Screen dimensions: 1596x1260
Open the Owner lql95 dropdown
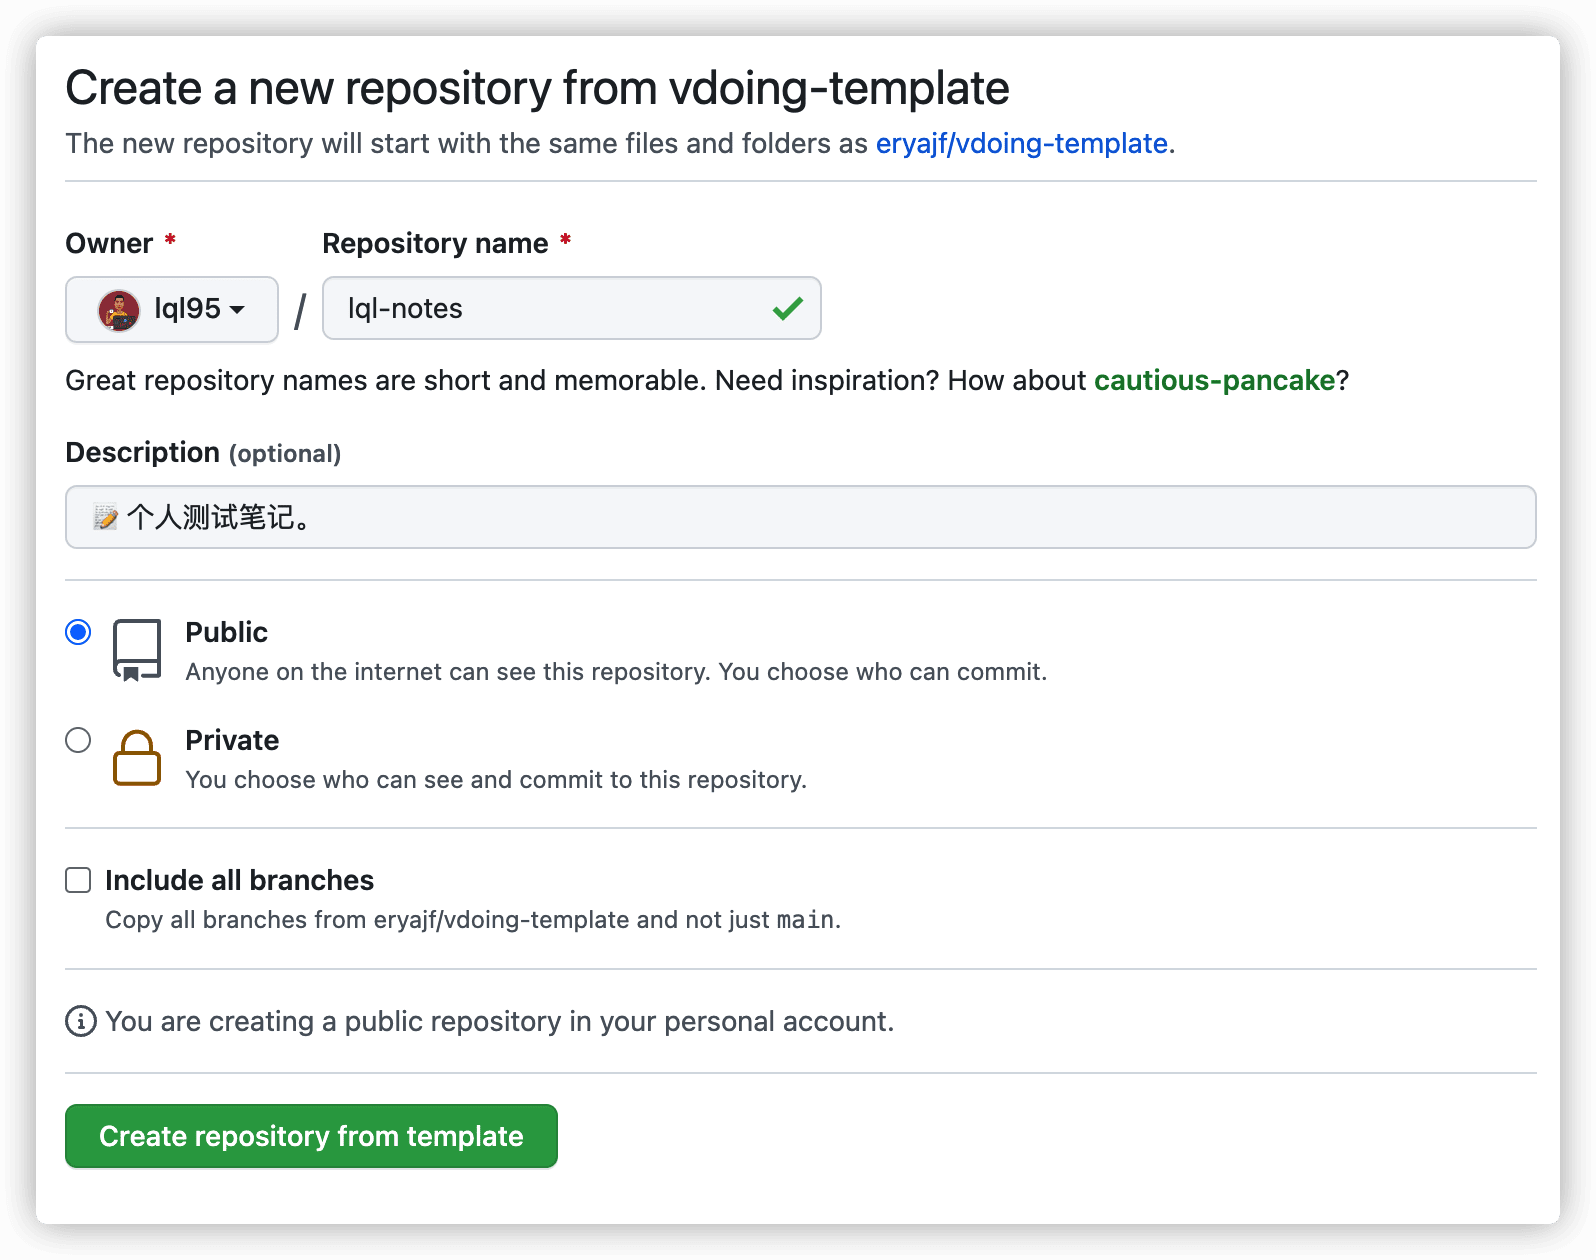point(172,310)
